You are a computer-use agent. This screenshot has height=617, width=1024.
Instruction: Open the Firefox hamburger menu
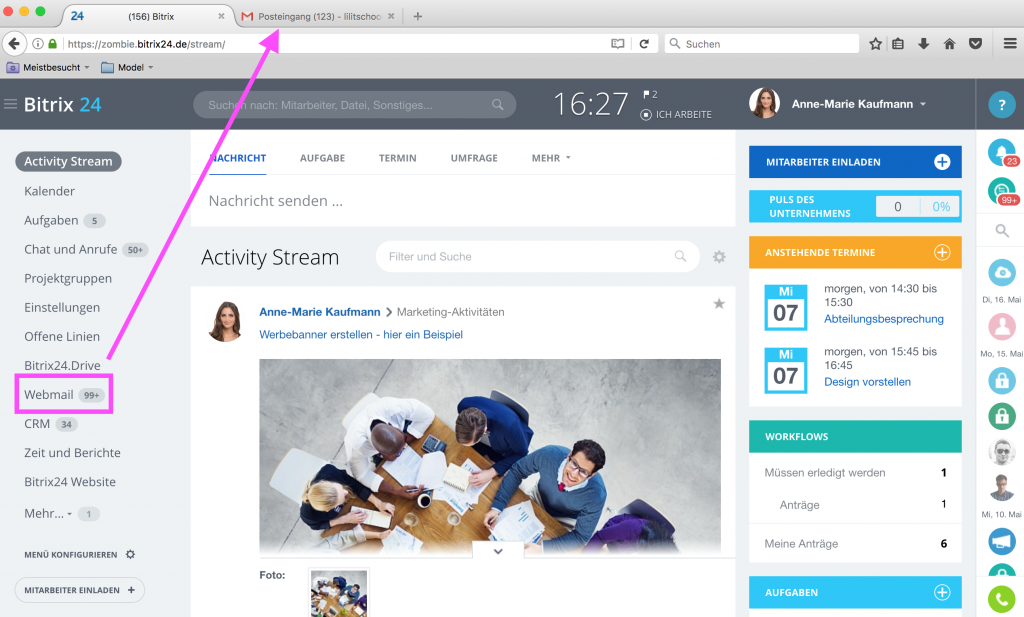click(x=1010, y=44)
